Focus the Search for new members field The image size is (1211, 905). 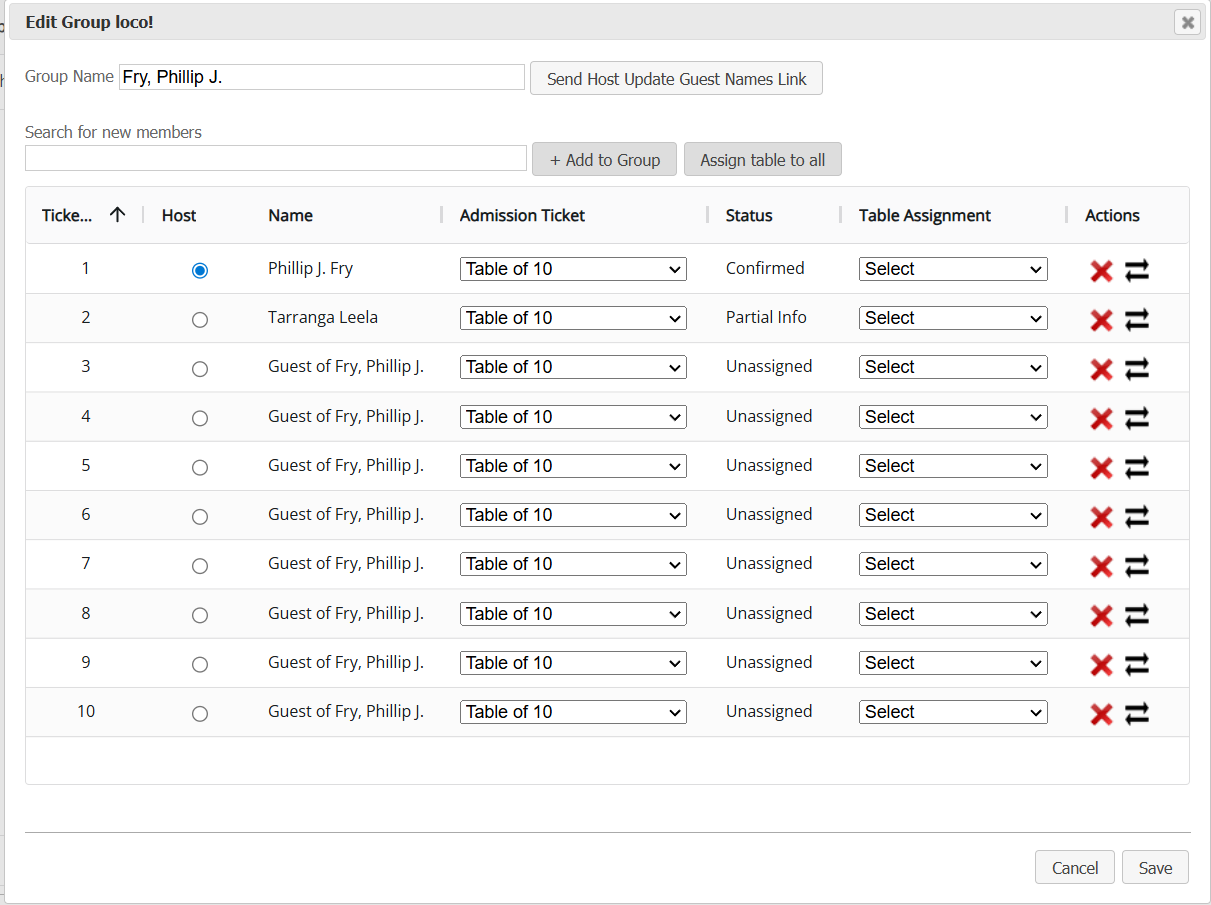(275, 158)
